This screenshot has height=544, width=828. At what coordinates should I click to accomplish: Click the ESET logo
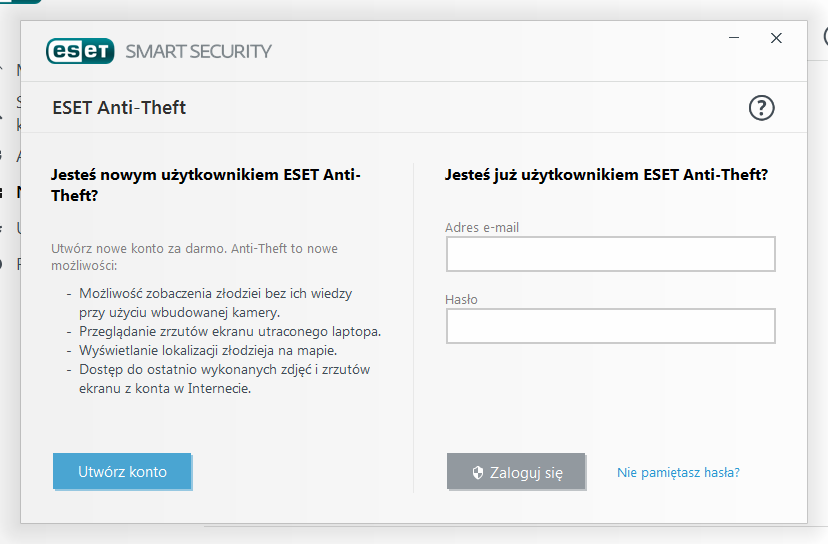point(80,51)
